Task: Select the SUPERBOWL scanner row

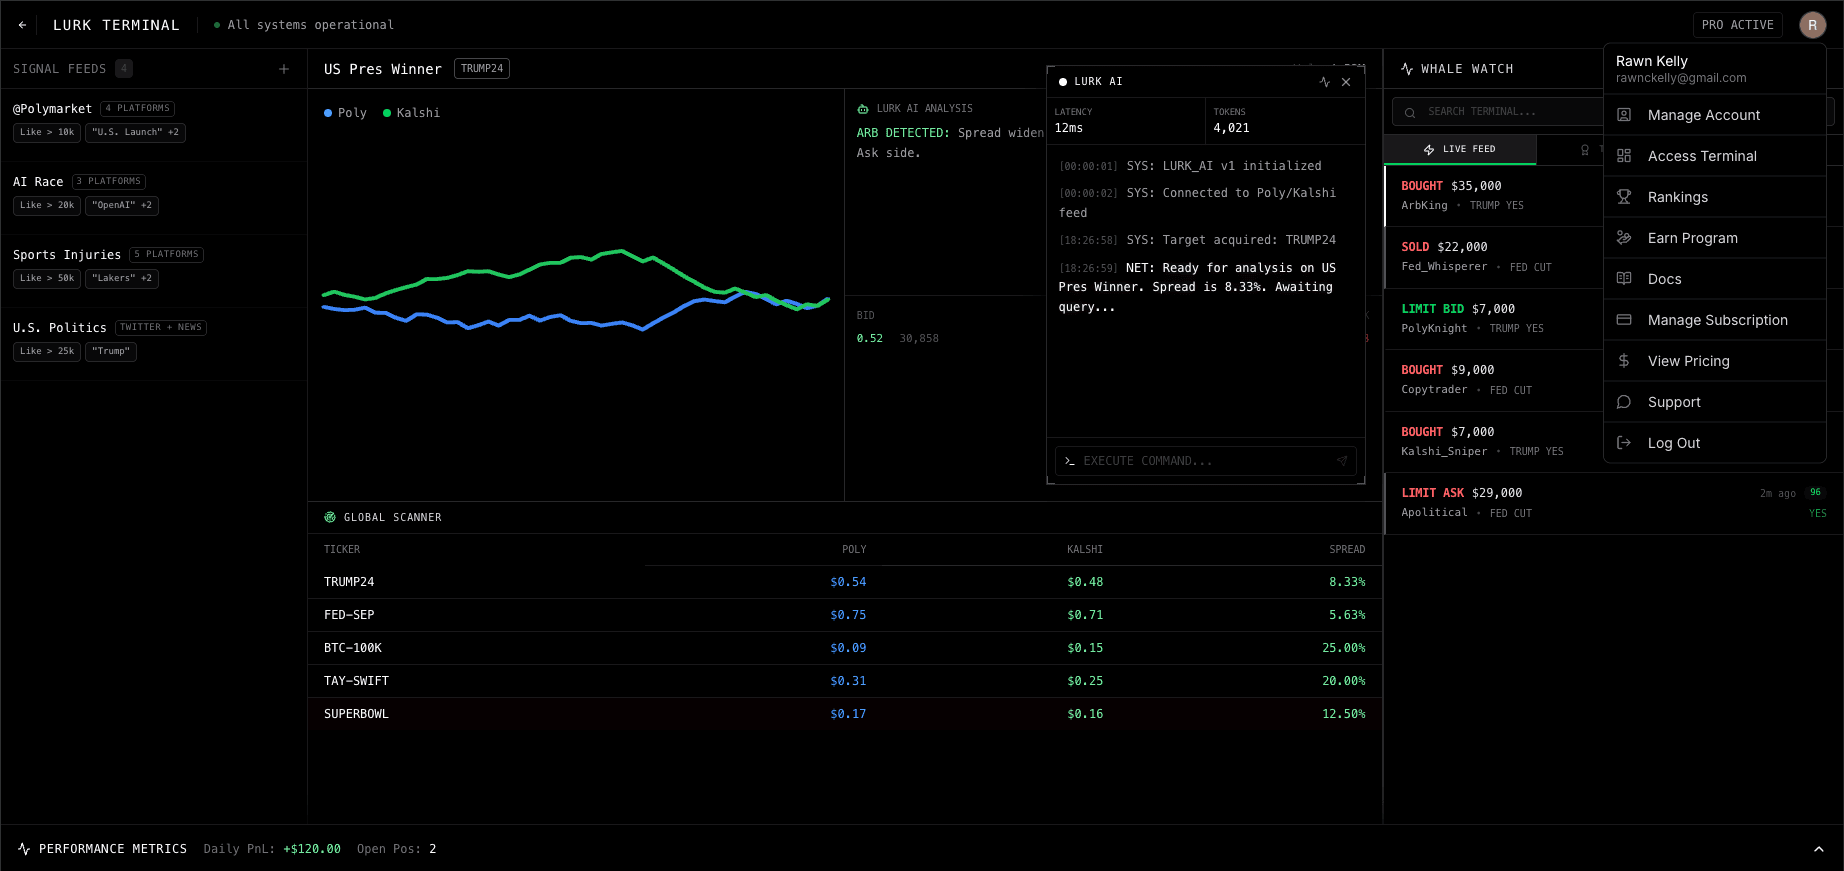Action: (845, 714)
